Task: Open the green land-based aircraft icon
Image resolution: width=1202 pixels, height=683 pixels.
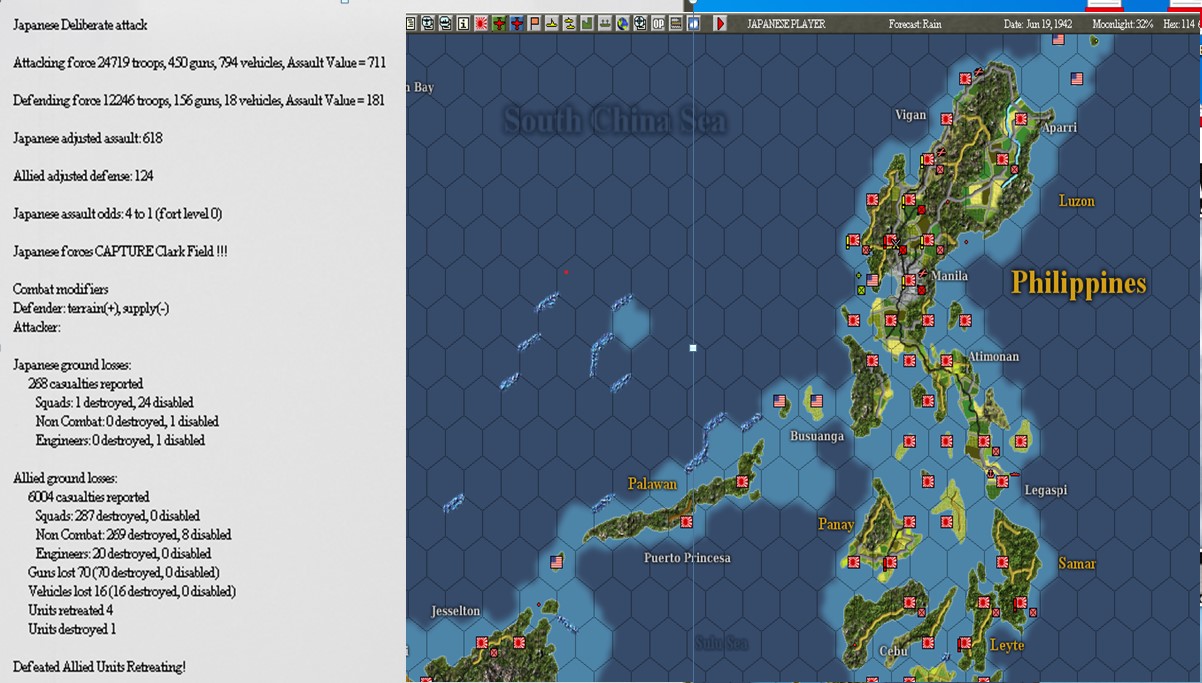Action: coord(498,22)
